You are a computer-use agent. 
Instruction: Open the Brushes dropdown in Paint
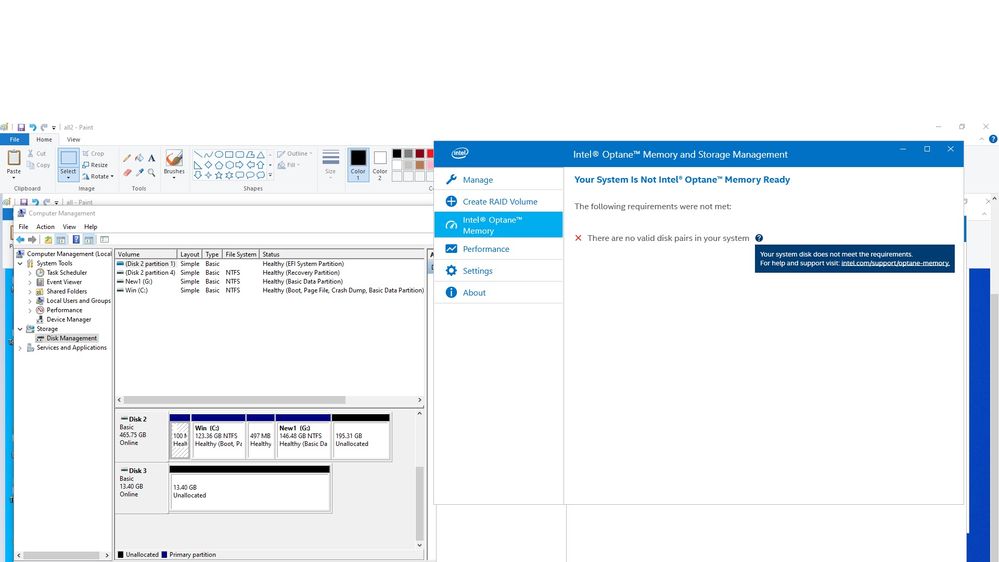click(174, 176)
